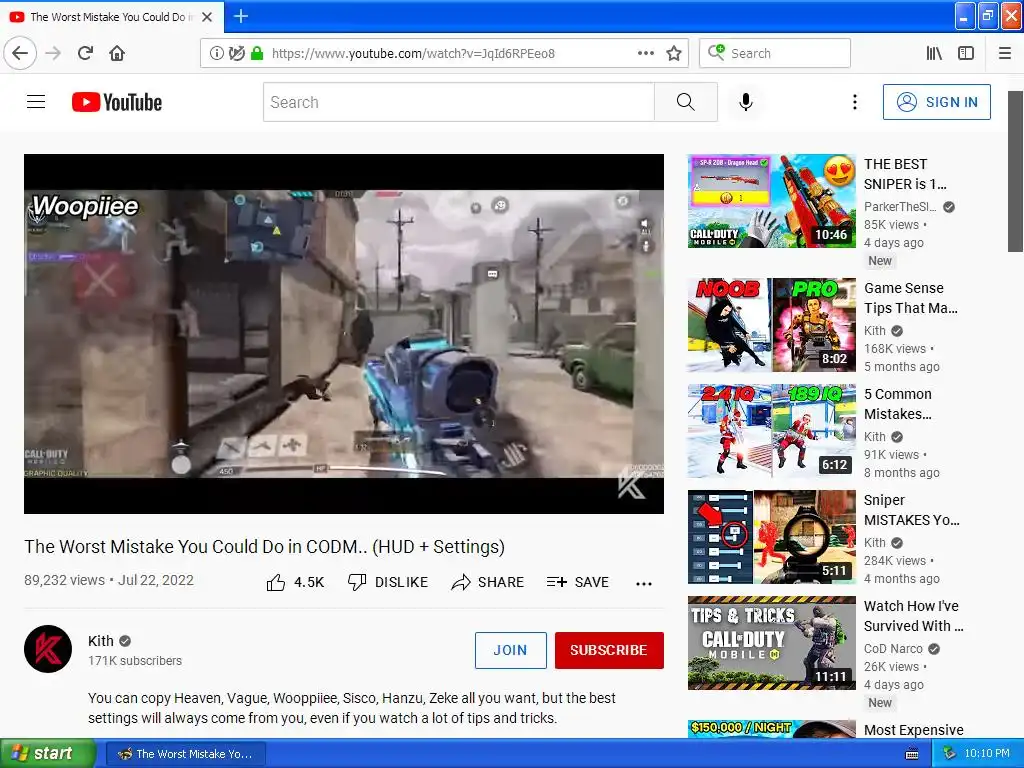
Task: Click the keyboard icon in system tray
Action: (x=912, y=754)
